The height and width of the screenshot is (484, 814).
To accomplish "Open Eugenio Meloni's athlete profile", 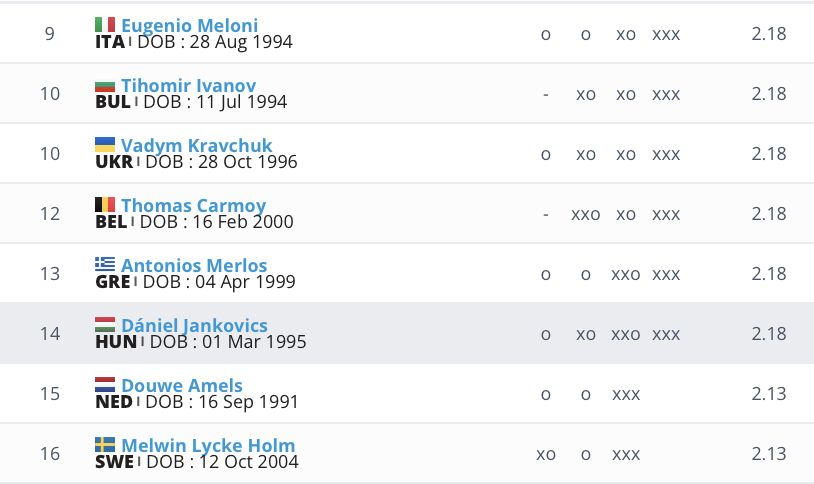I will point(189,26).
